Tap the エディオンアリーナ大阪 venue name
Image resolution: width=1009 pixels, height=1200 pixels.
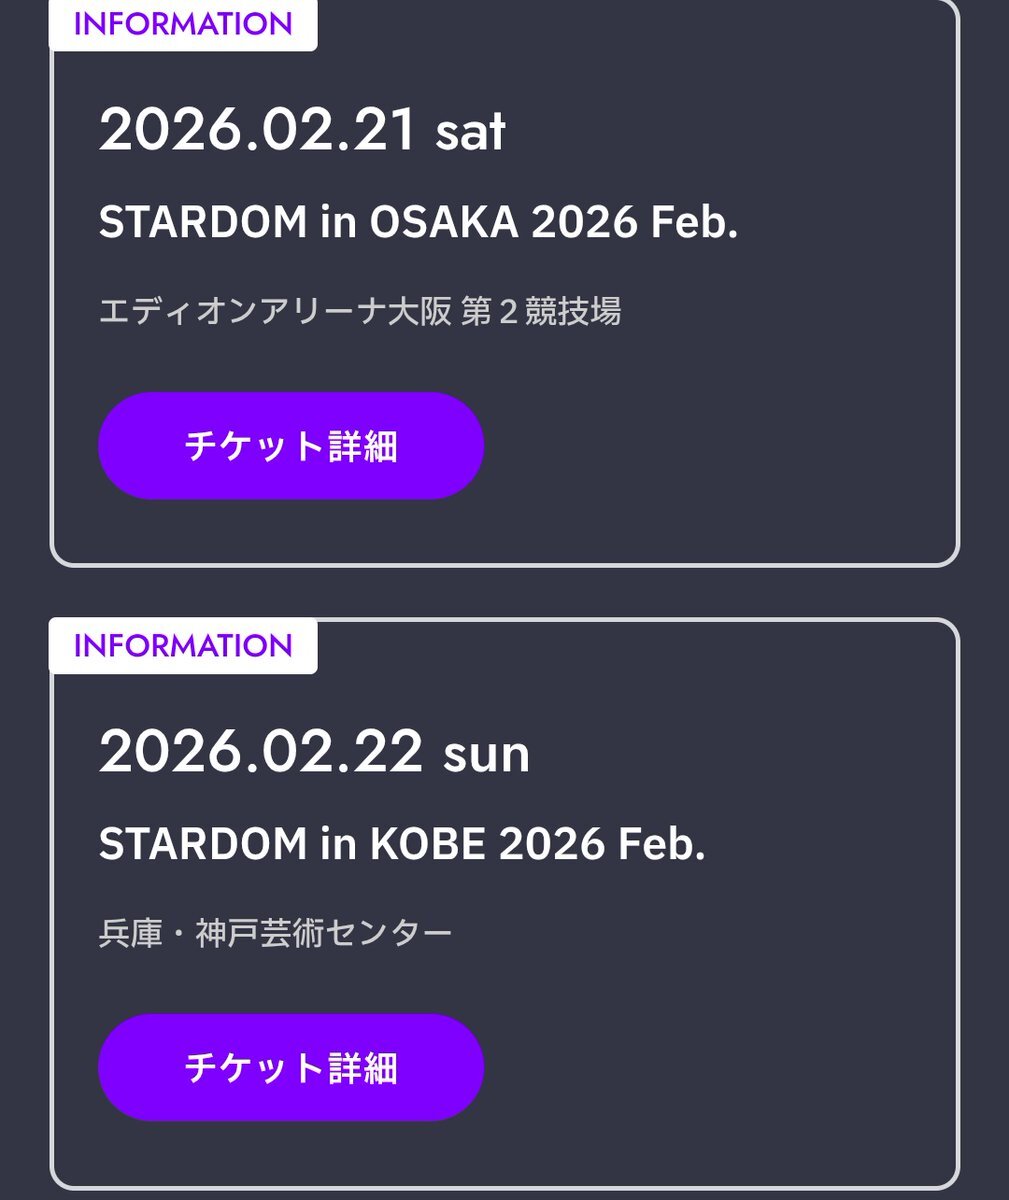pyautogui.click(x=277, y=311)
